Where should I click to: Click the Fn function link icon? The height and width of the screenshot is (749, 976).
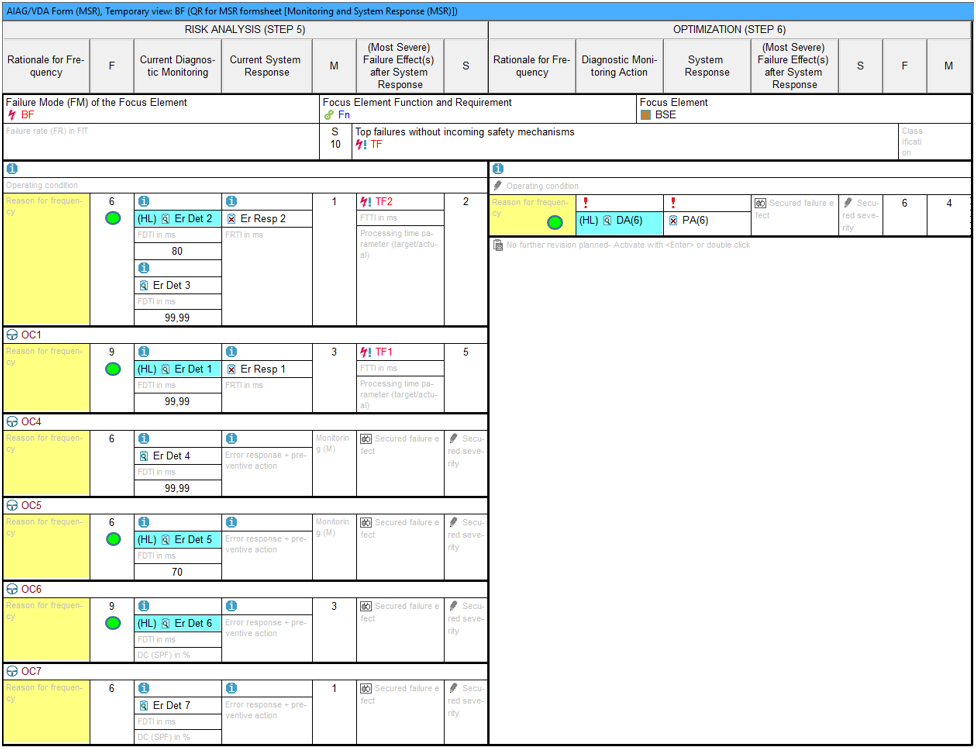329,115
